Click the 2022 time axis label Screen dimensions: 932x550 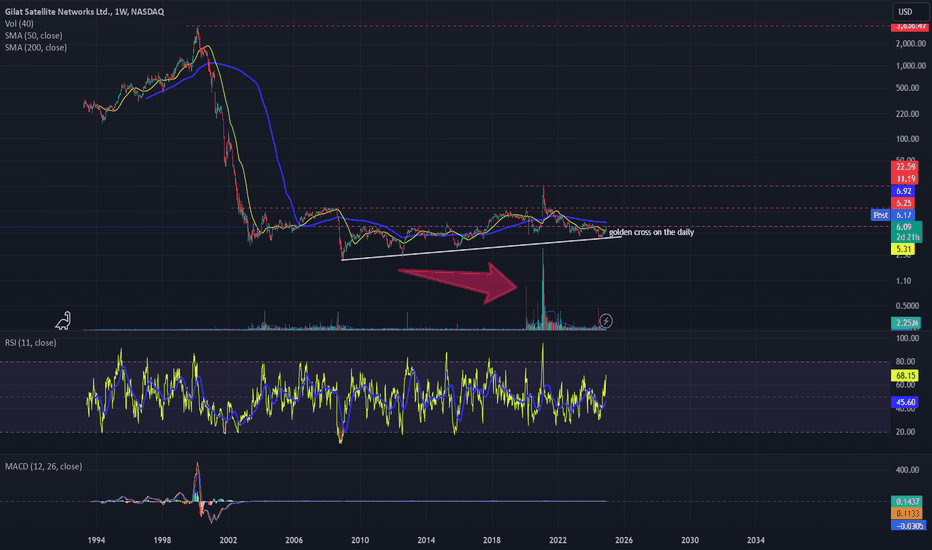558,540
